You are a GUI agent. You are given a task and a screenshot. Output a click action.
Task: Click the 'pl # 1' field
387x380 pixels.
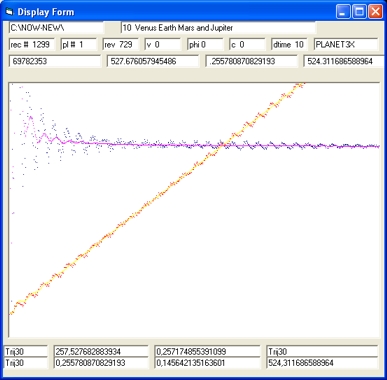pyautogui.click(x=79, y=44)
